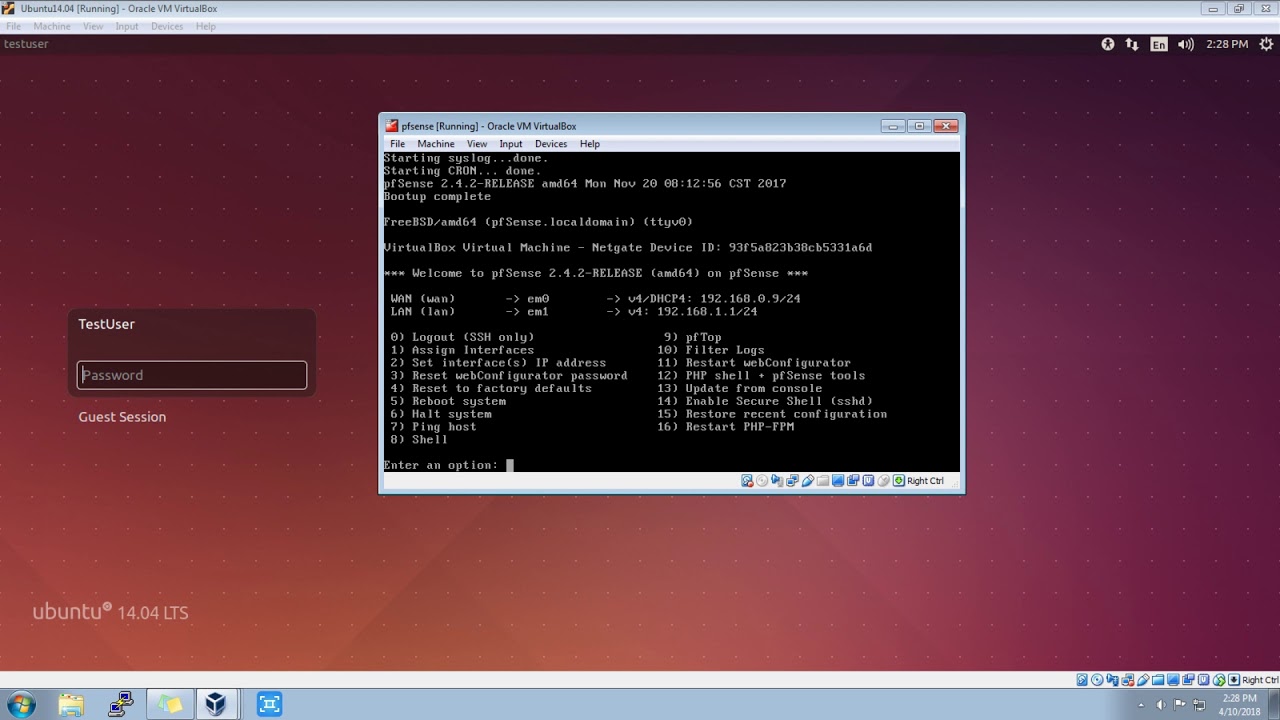
Task: Open the pfsense window View menu
Action: click(477, 144)
